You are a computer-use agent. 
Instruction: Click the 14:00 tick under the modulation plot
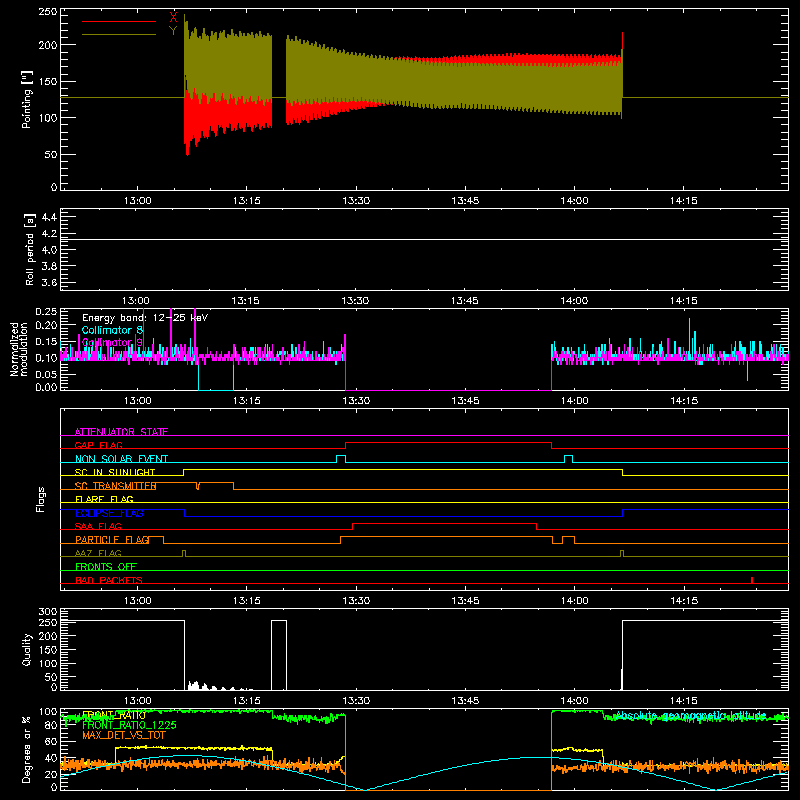574,401
